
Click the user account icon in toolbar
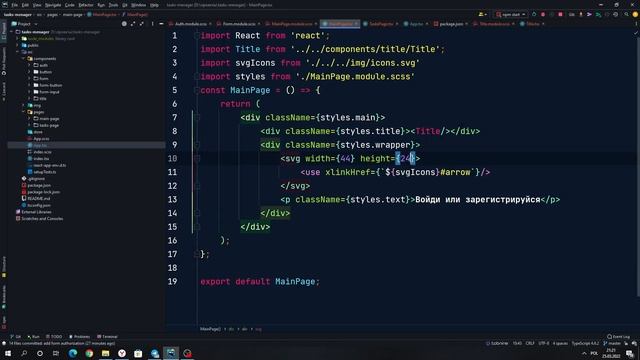pos(482,14)
